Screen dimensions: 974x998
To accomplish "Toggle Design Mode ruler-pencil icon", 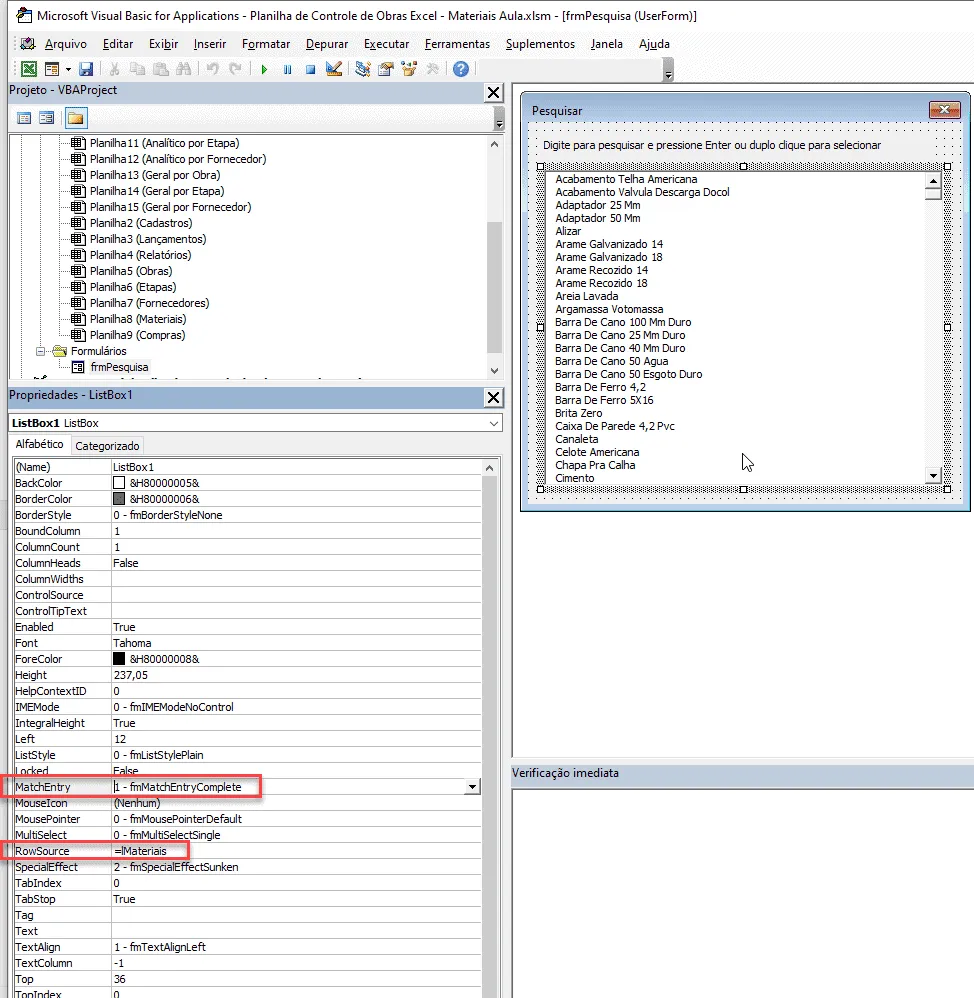I will coord(334,69).
